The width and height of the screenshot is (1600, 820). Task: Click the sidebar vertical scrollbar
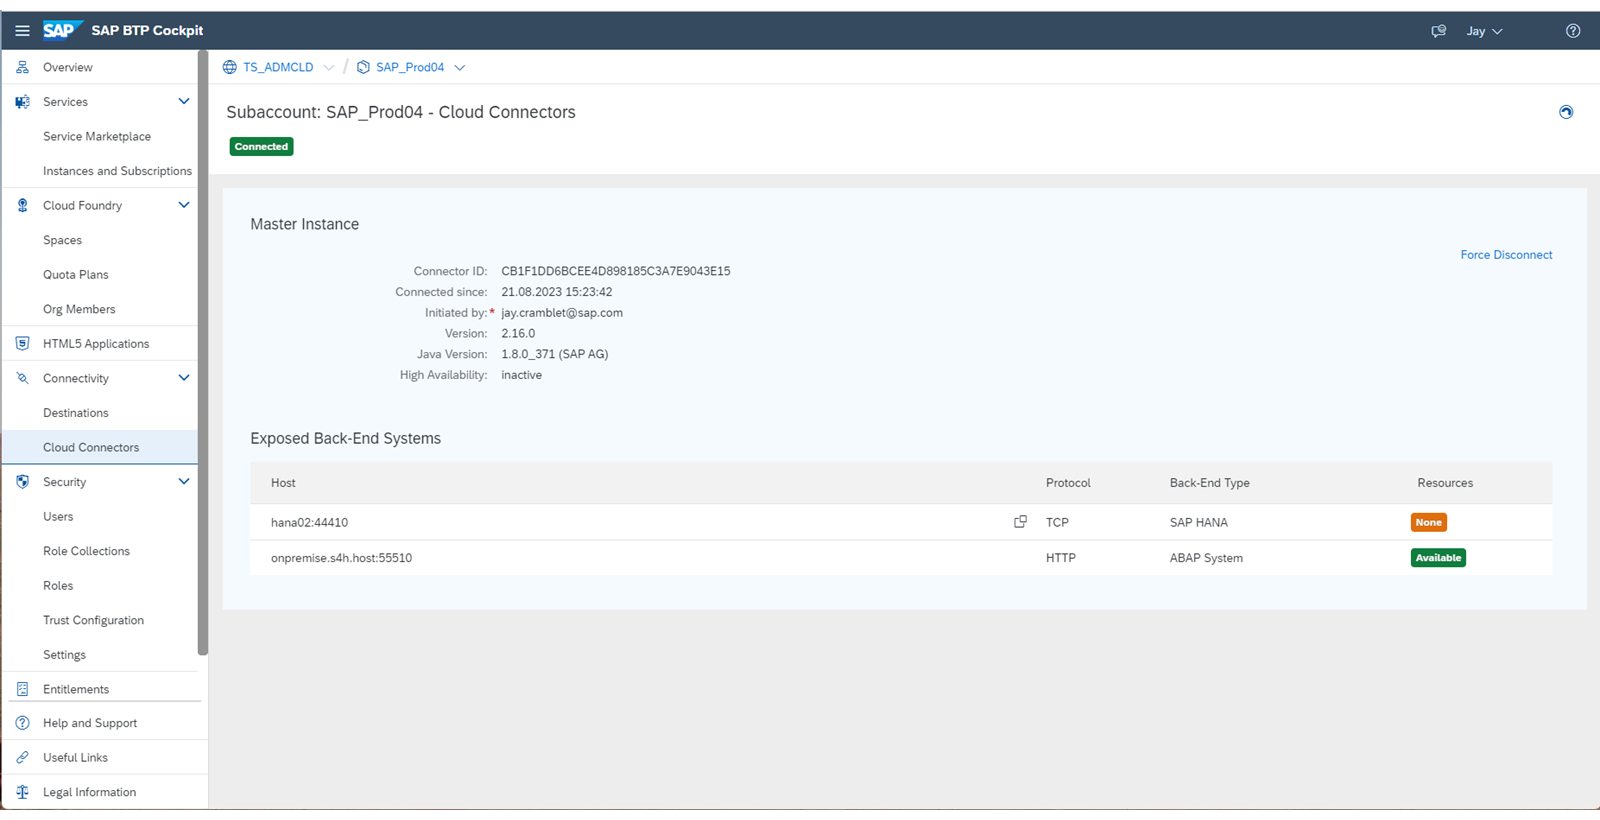point(203,353)
